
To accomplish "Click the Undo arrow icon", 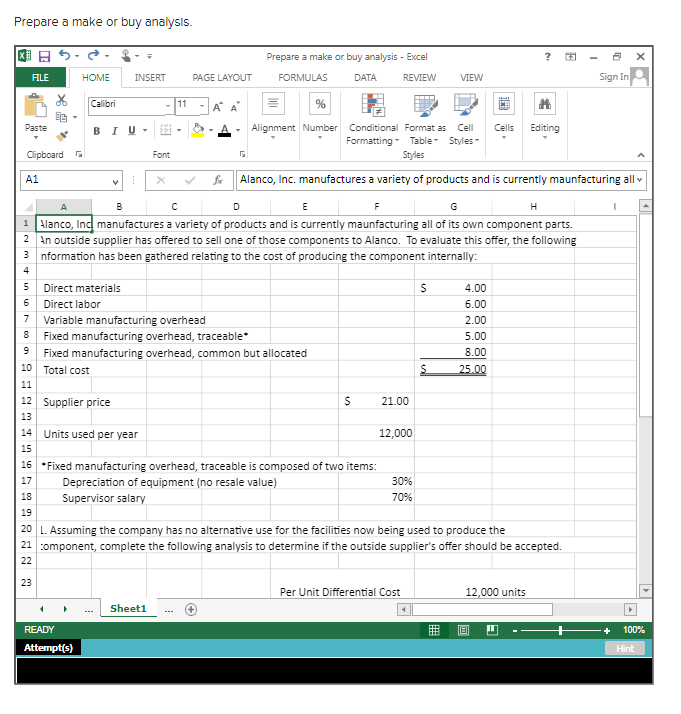I will pyautogui.click(x=65, y=56).
